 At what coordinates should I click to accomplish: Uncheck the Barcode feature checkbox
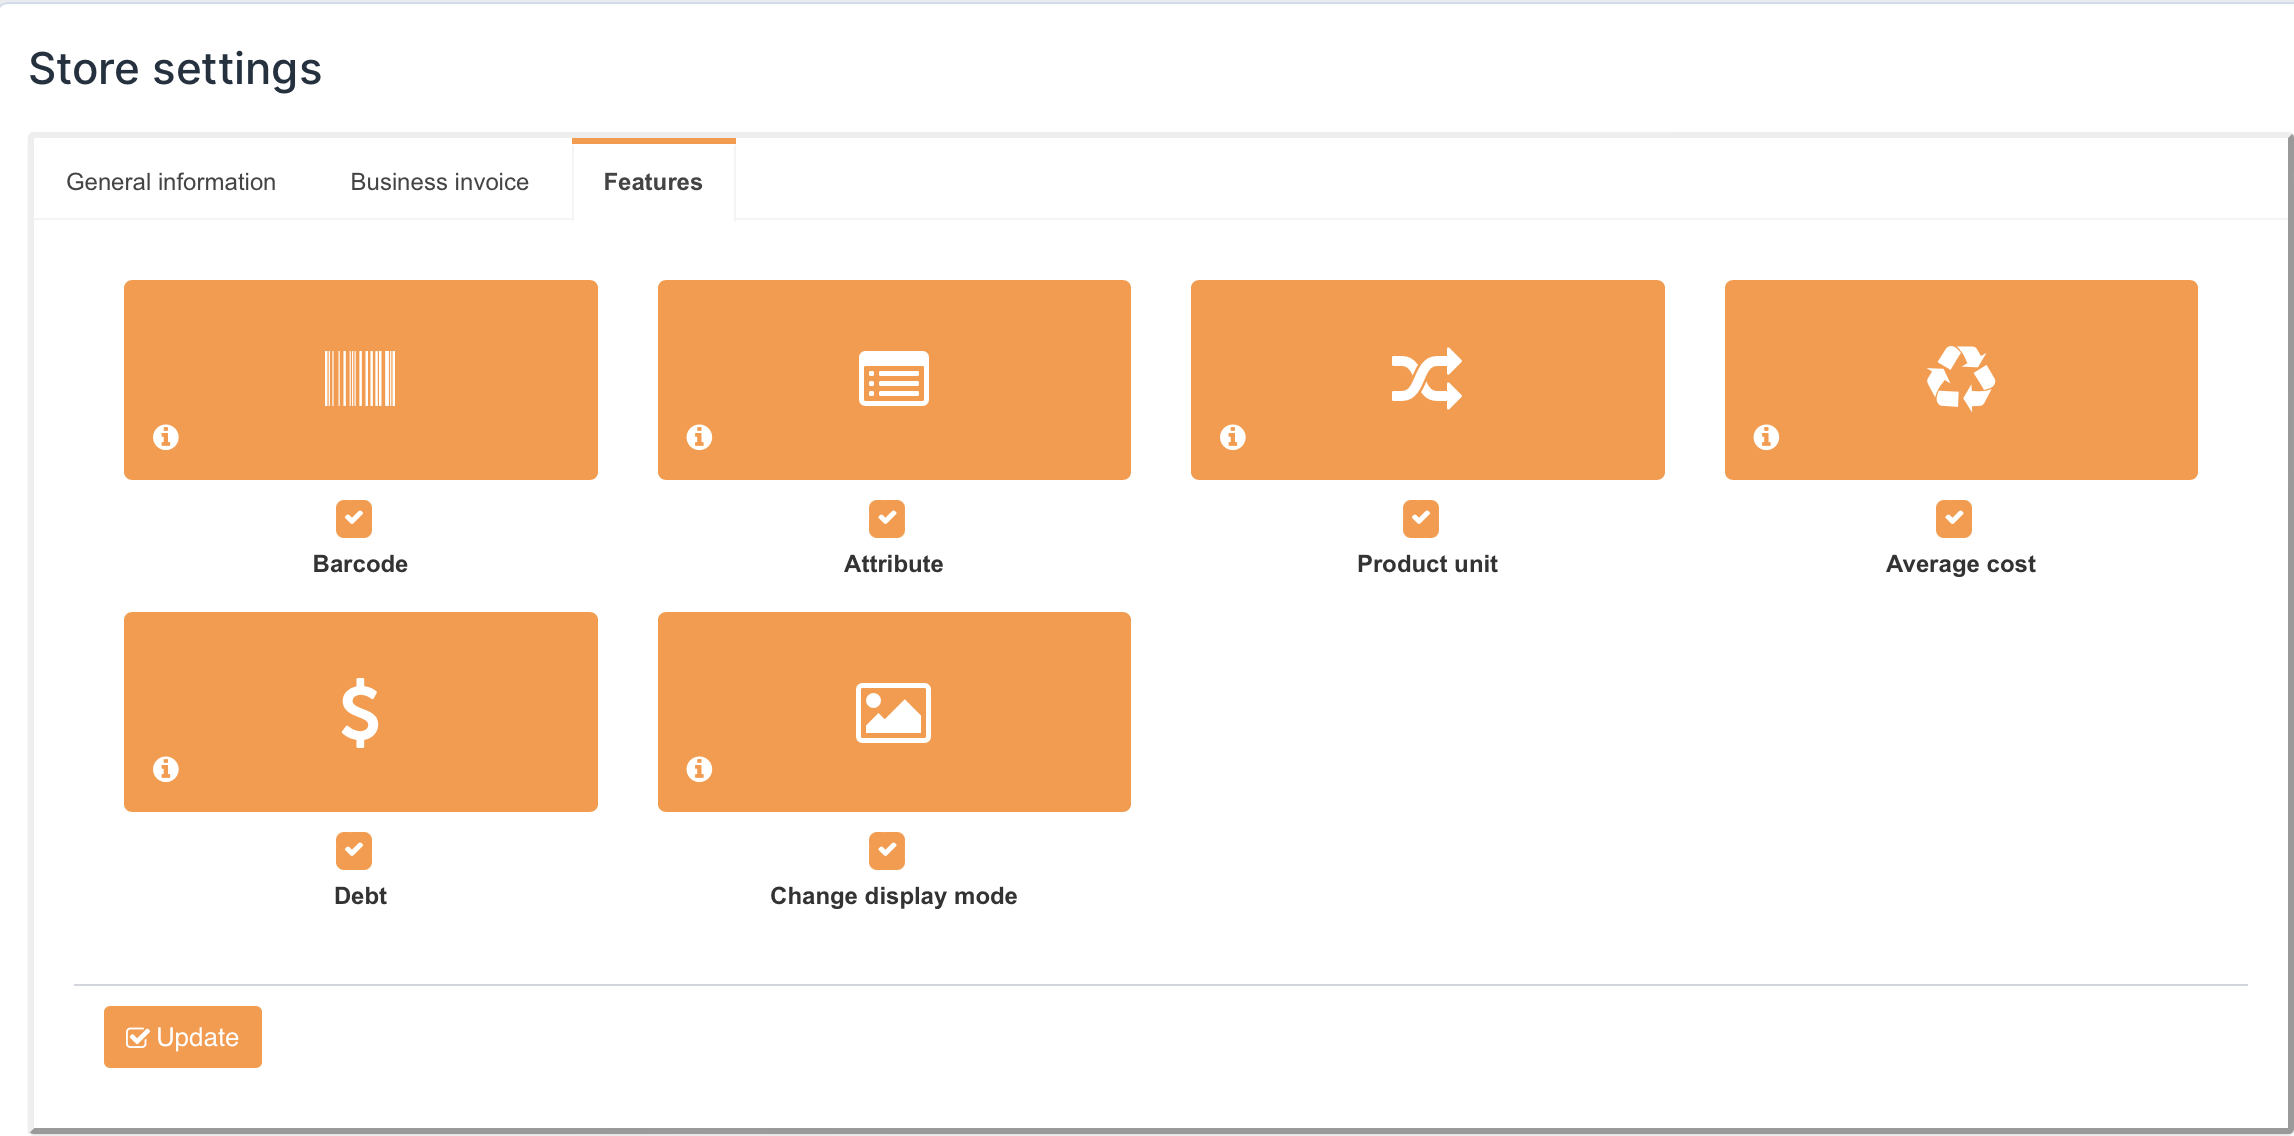coord(354,518)
